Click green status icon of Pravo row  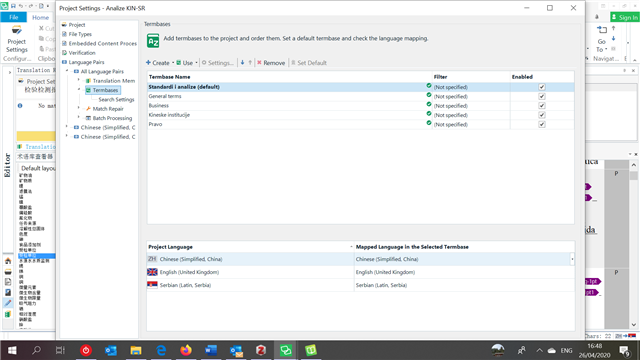point(429,123)
